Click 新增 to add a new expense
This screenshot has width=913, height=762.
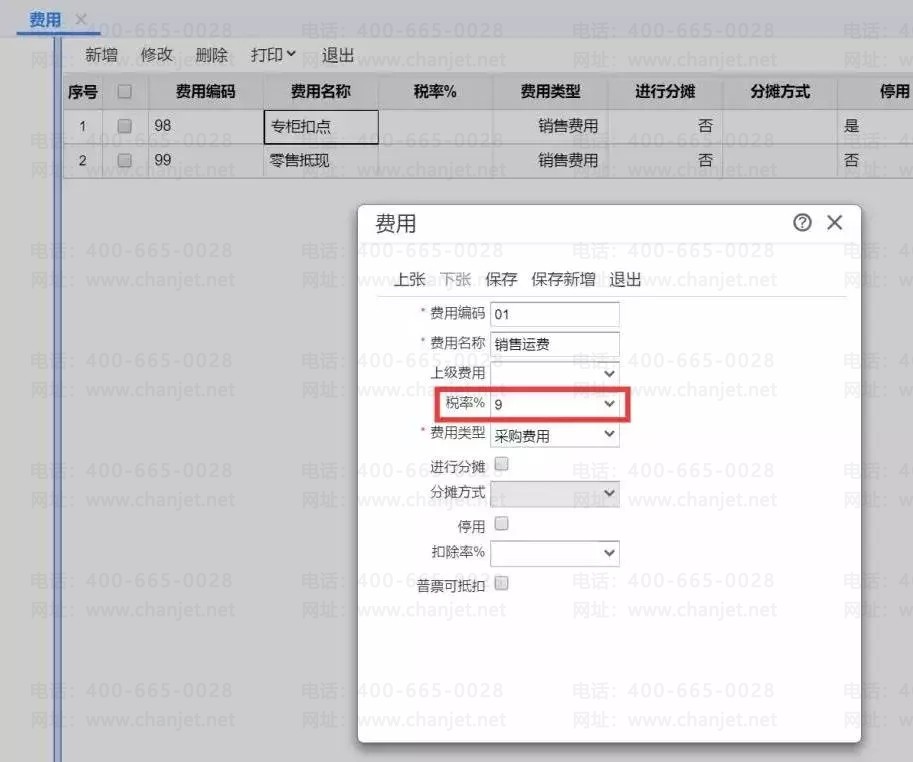tap(101, 54)
